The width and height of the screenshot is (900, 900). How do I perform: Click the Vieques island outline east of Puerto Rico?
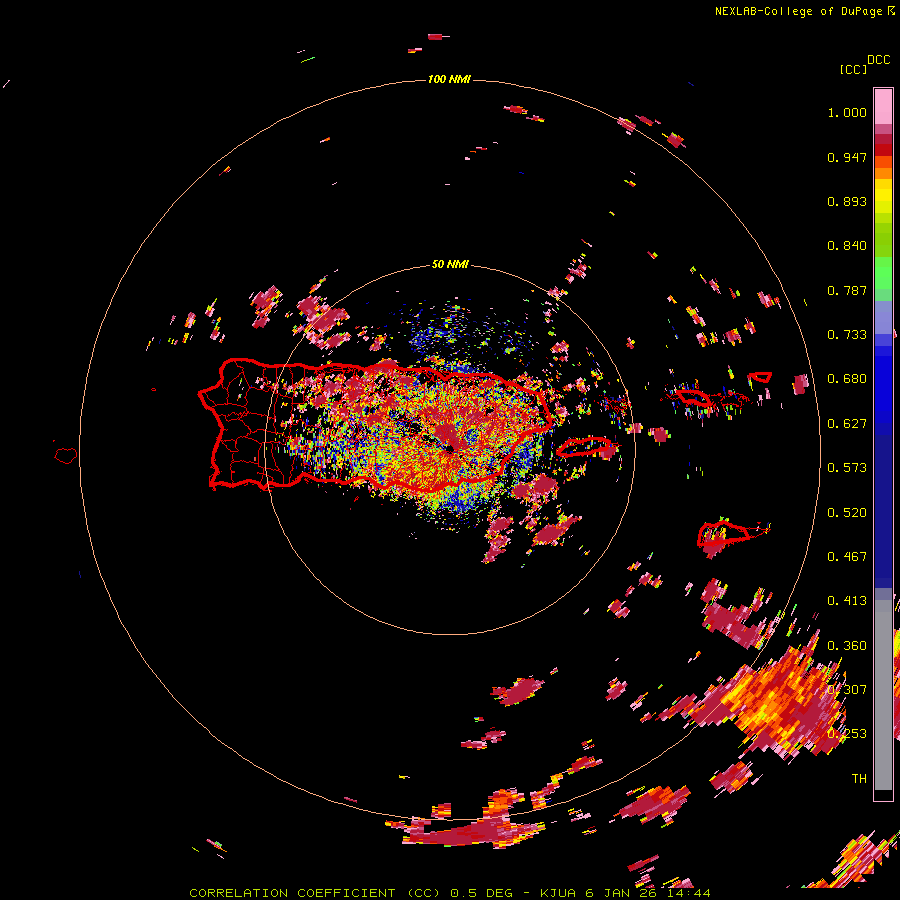click(586, 447)
